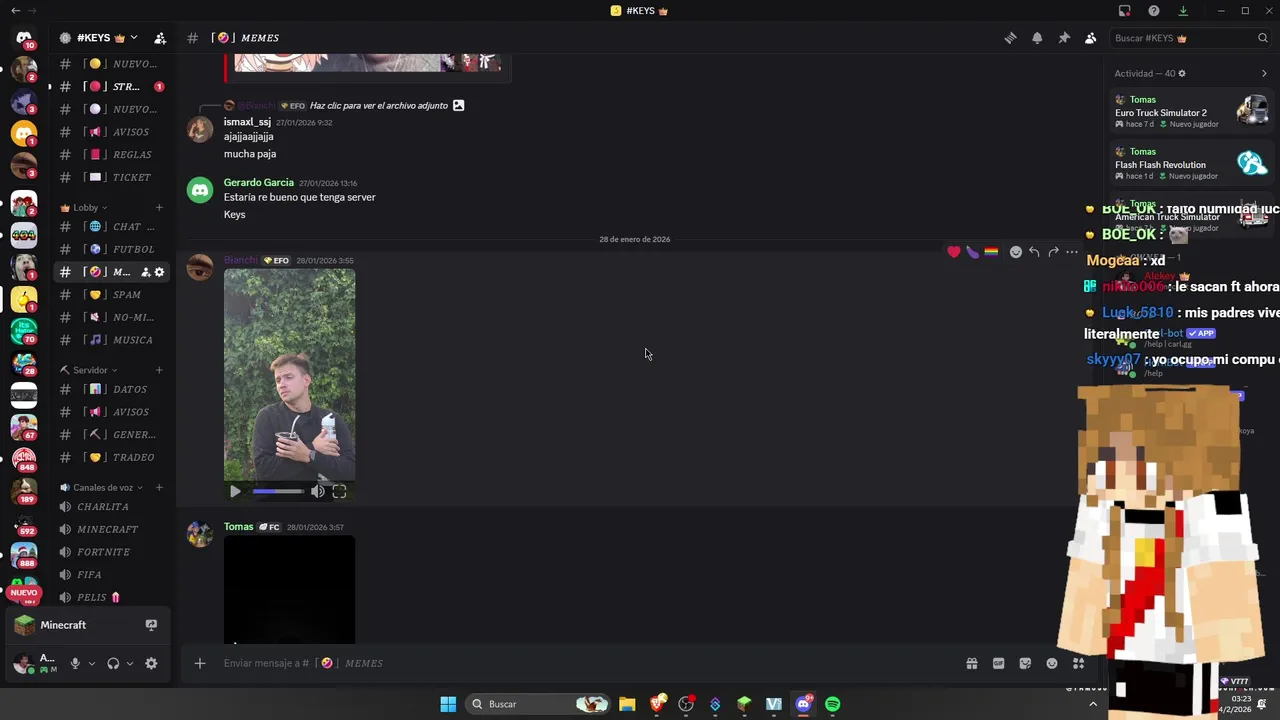The width and height of the screenshot is (1280, 720).
Task: Open the REGLAS channel
Action: click(x=111, y=155)
